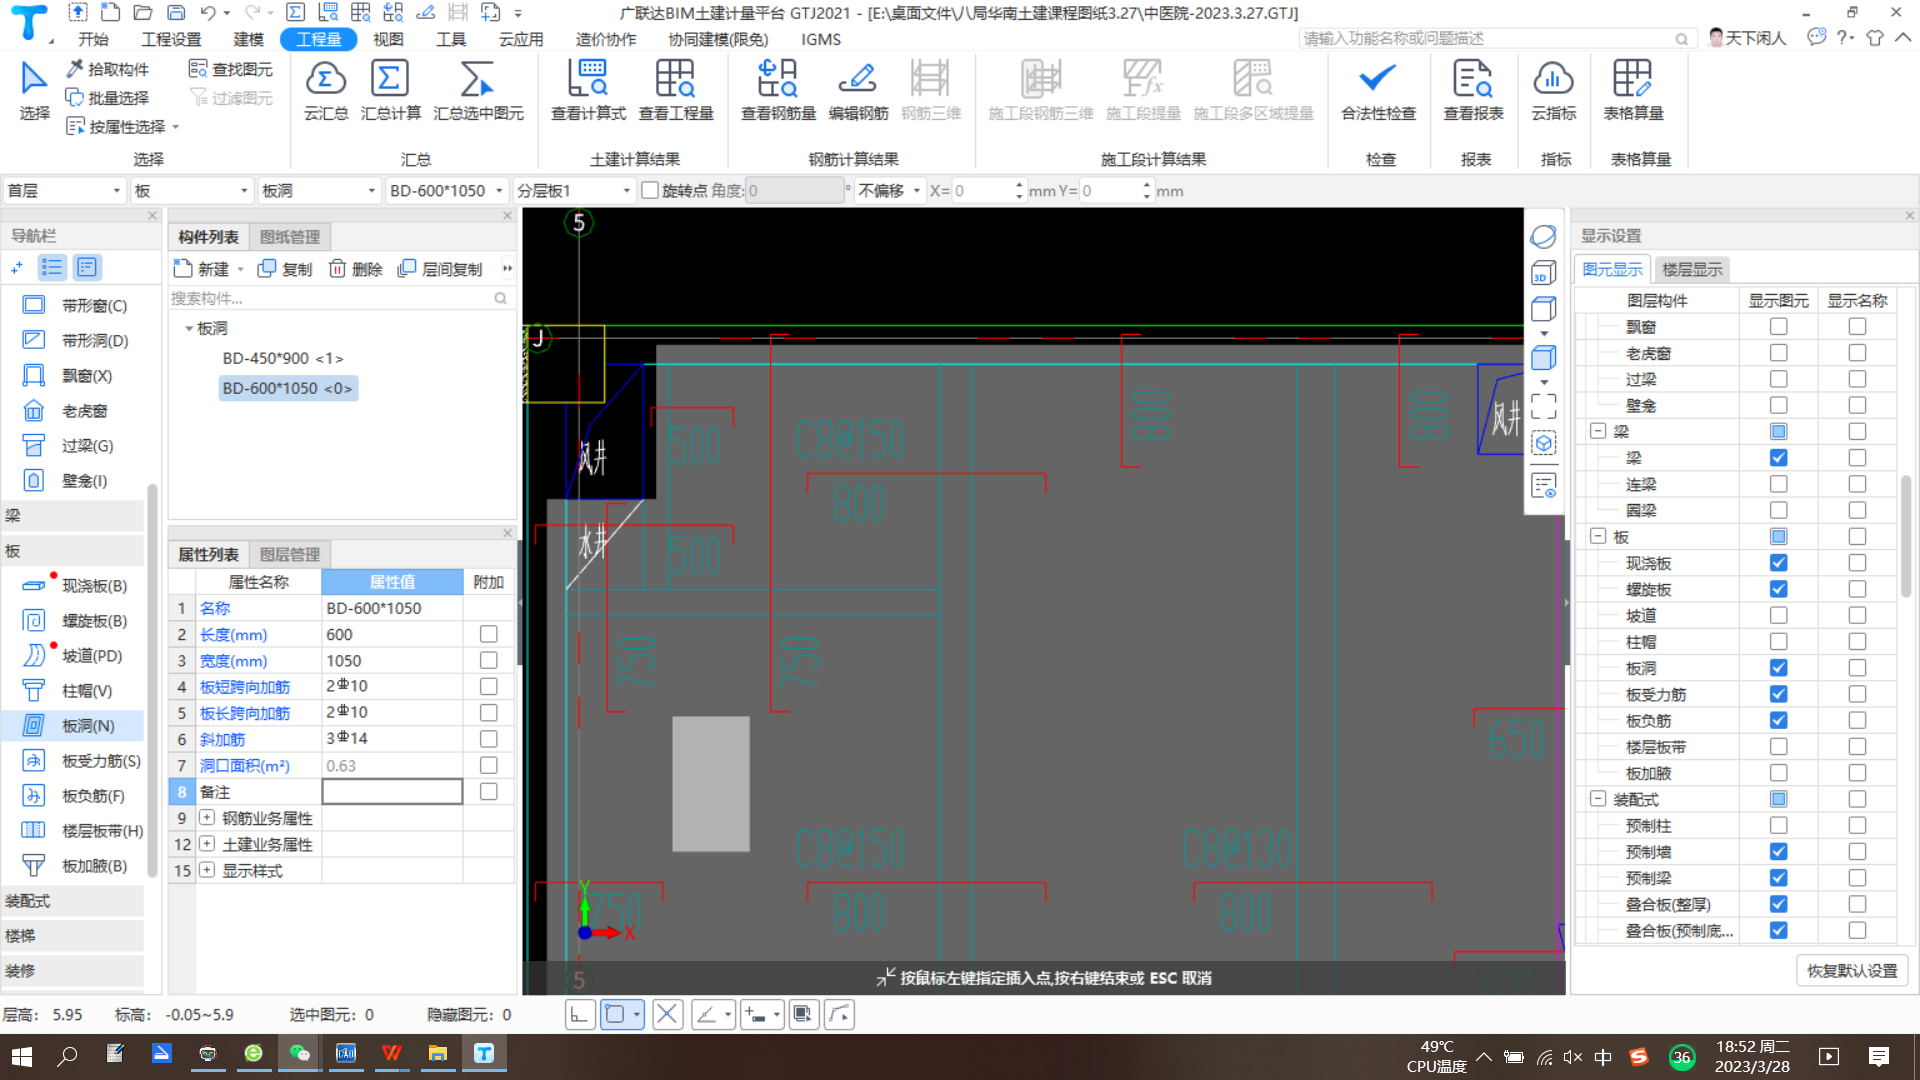Click 层间复制 copy between floors
Screen dimensions: 1920x1080
(x=440, y=269)
